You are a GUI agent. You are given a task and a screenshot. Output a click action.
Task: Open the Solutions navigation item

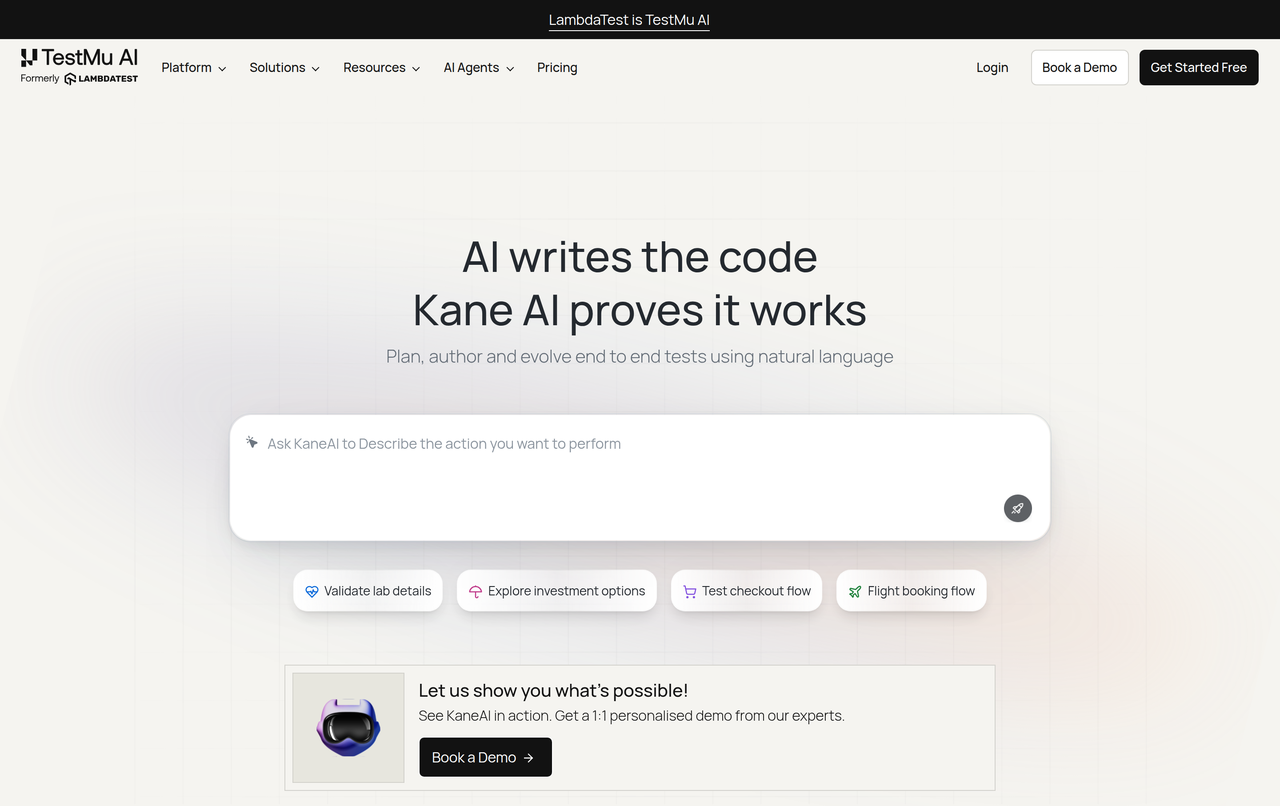click(x=285, y=68)
